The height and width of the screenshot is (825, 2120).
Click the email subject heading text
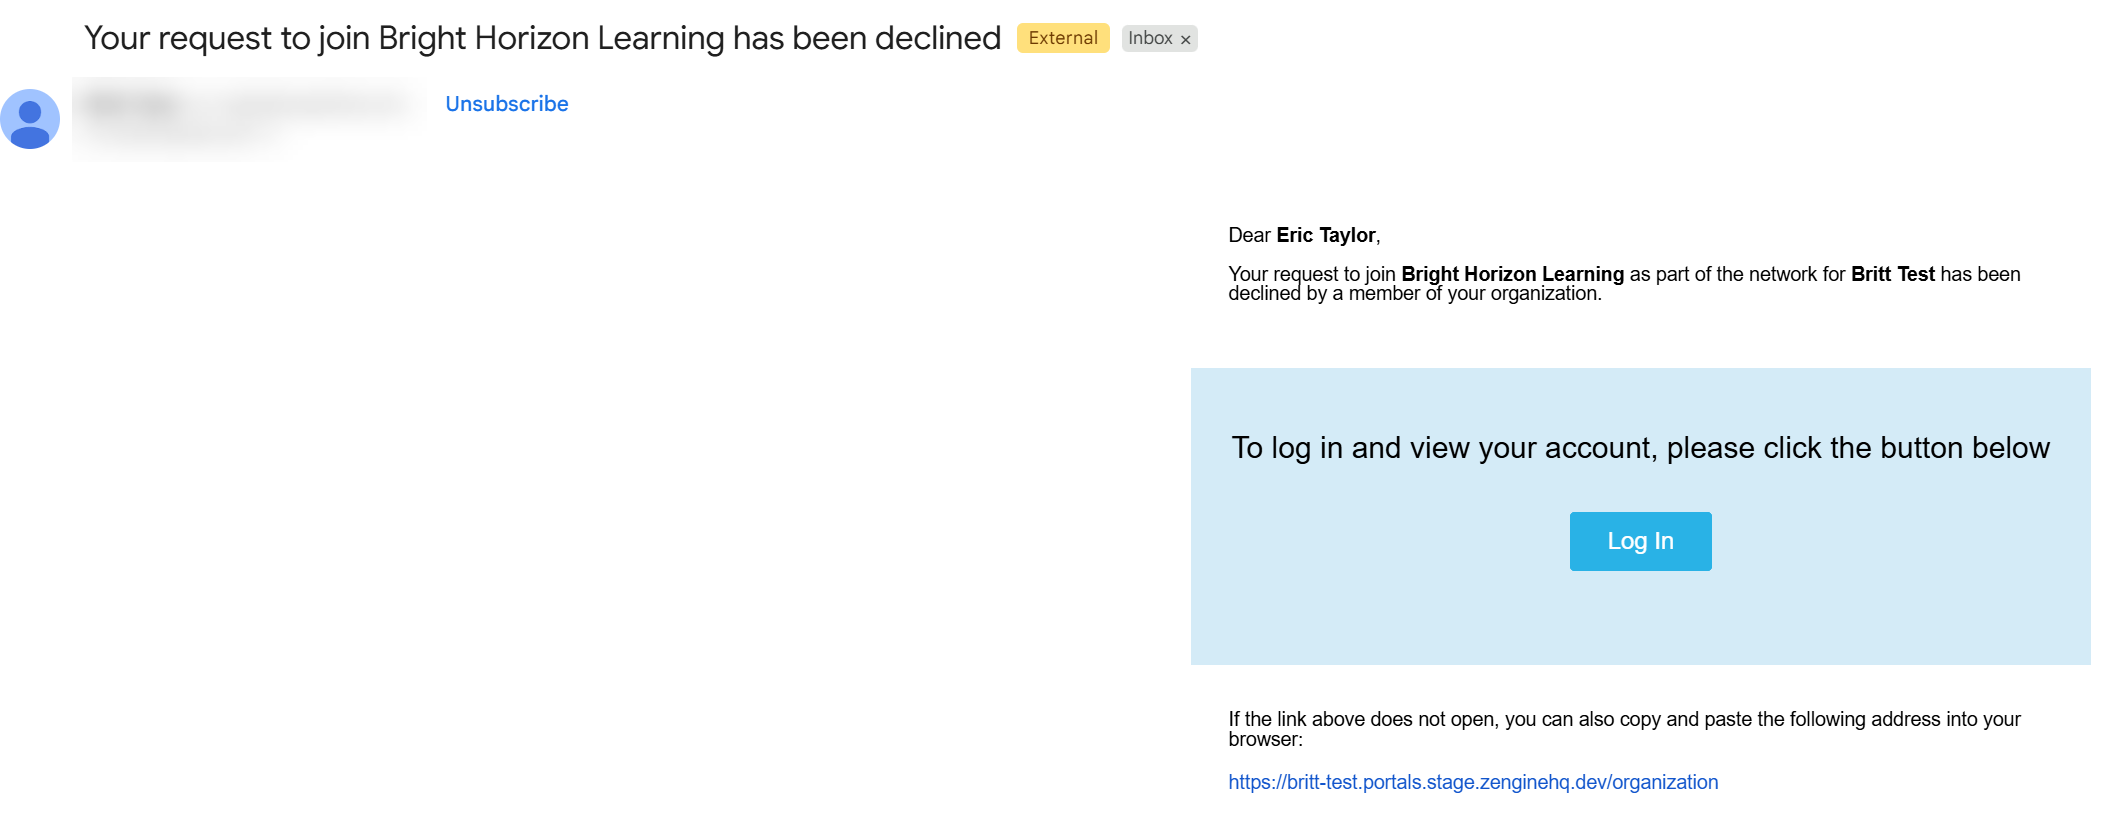(542, 38)
